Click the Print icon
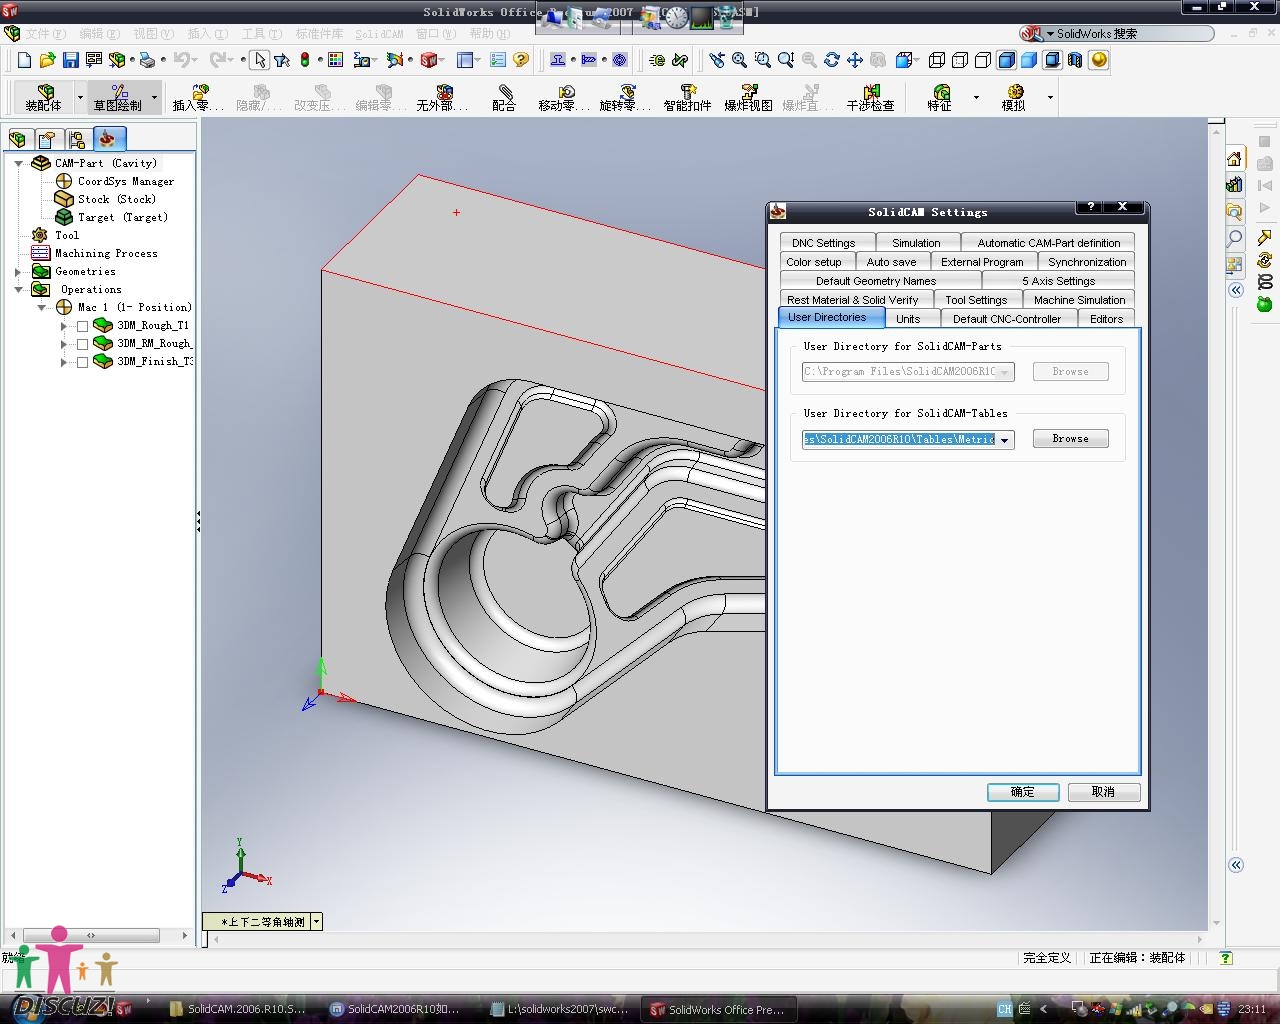This screenshot has height=1024, width=1280. 147,60
